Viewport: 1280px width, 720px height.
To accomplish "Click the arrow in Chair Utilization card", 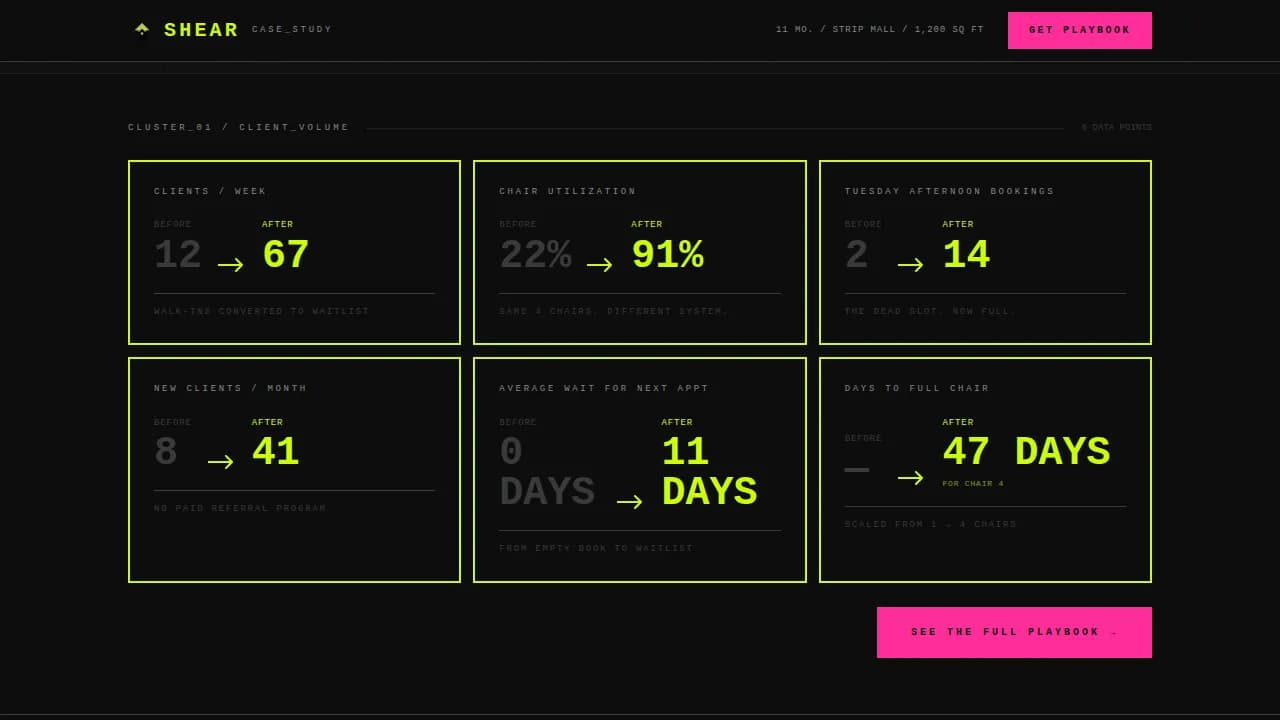I will [600, 265].
